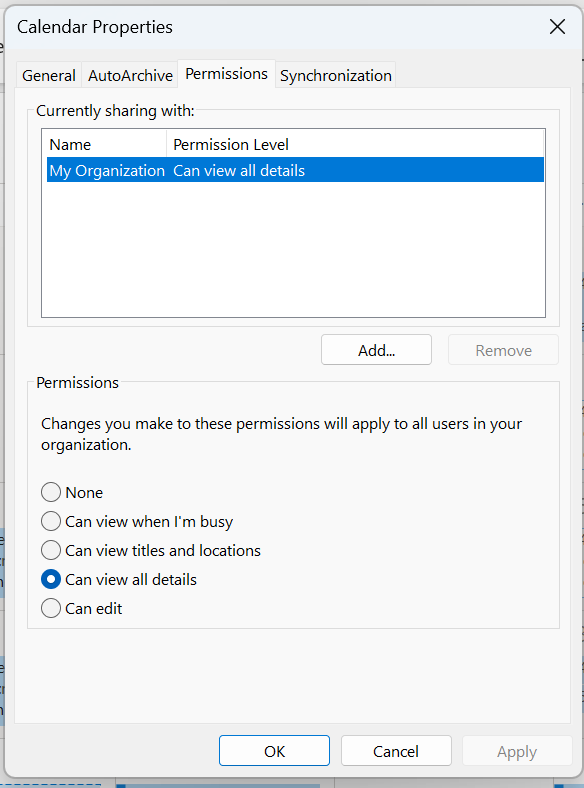Select Can view all details radio button
584x788 pixels.
pyautogui.click(x=119, y=579)
